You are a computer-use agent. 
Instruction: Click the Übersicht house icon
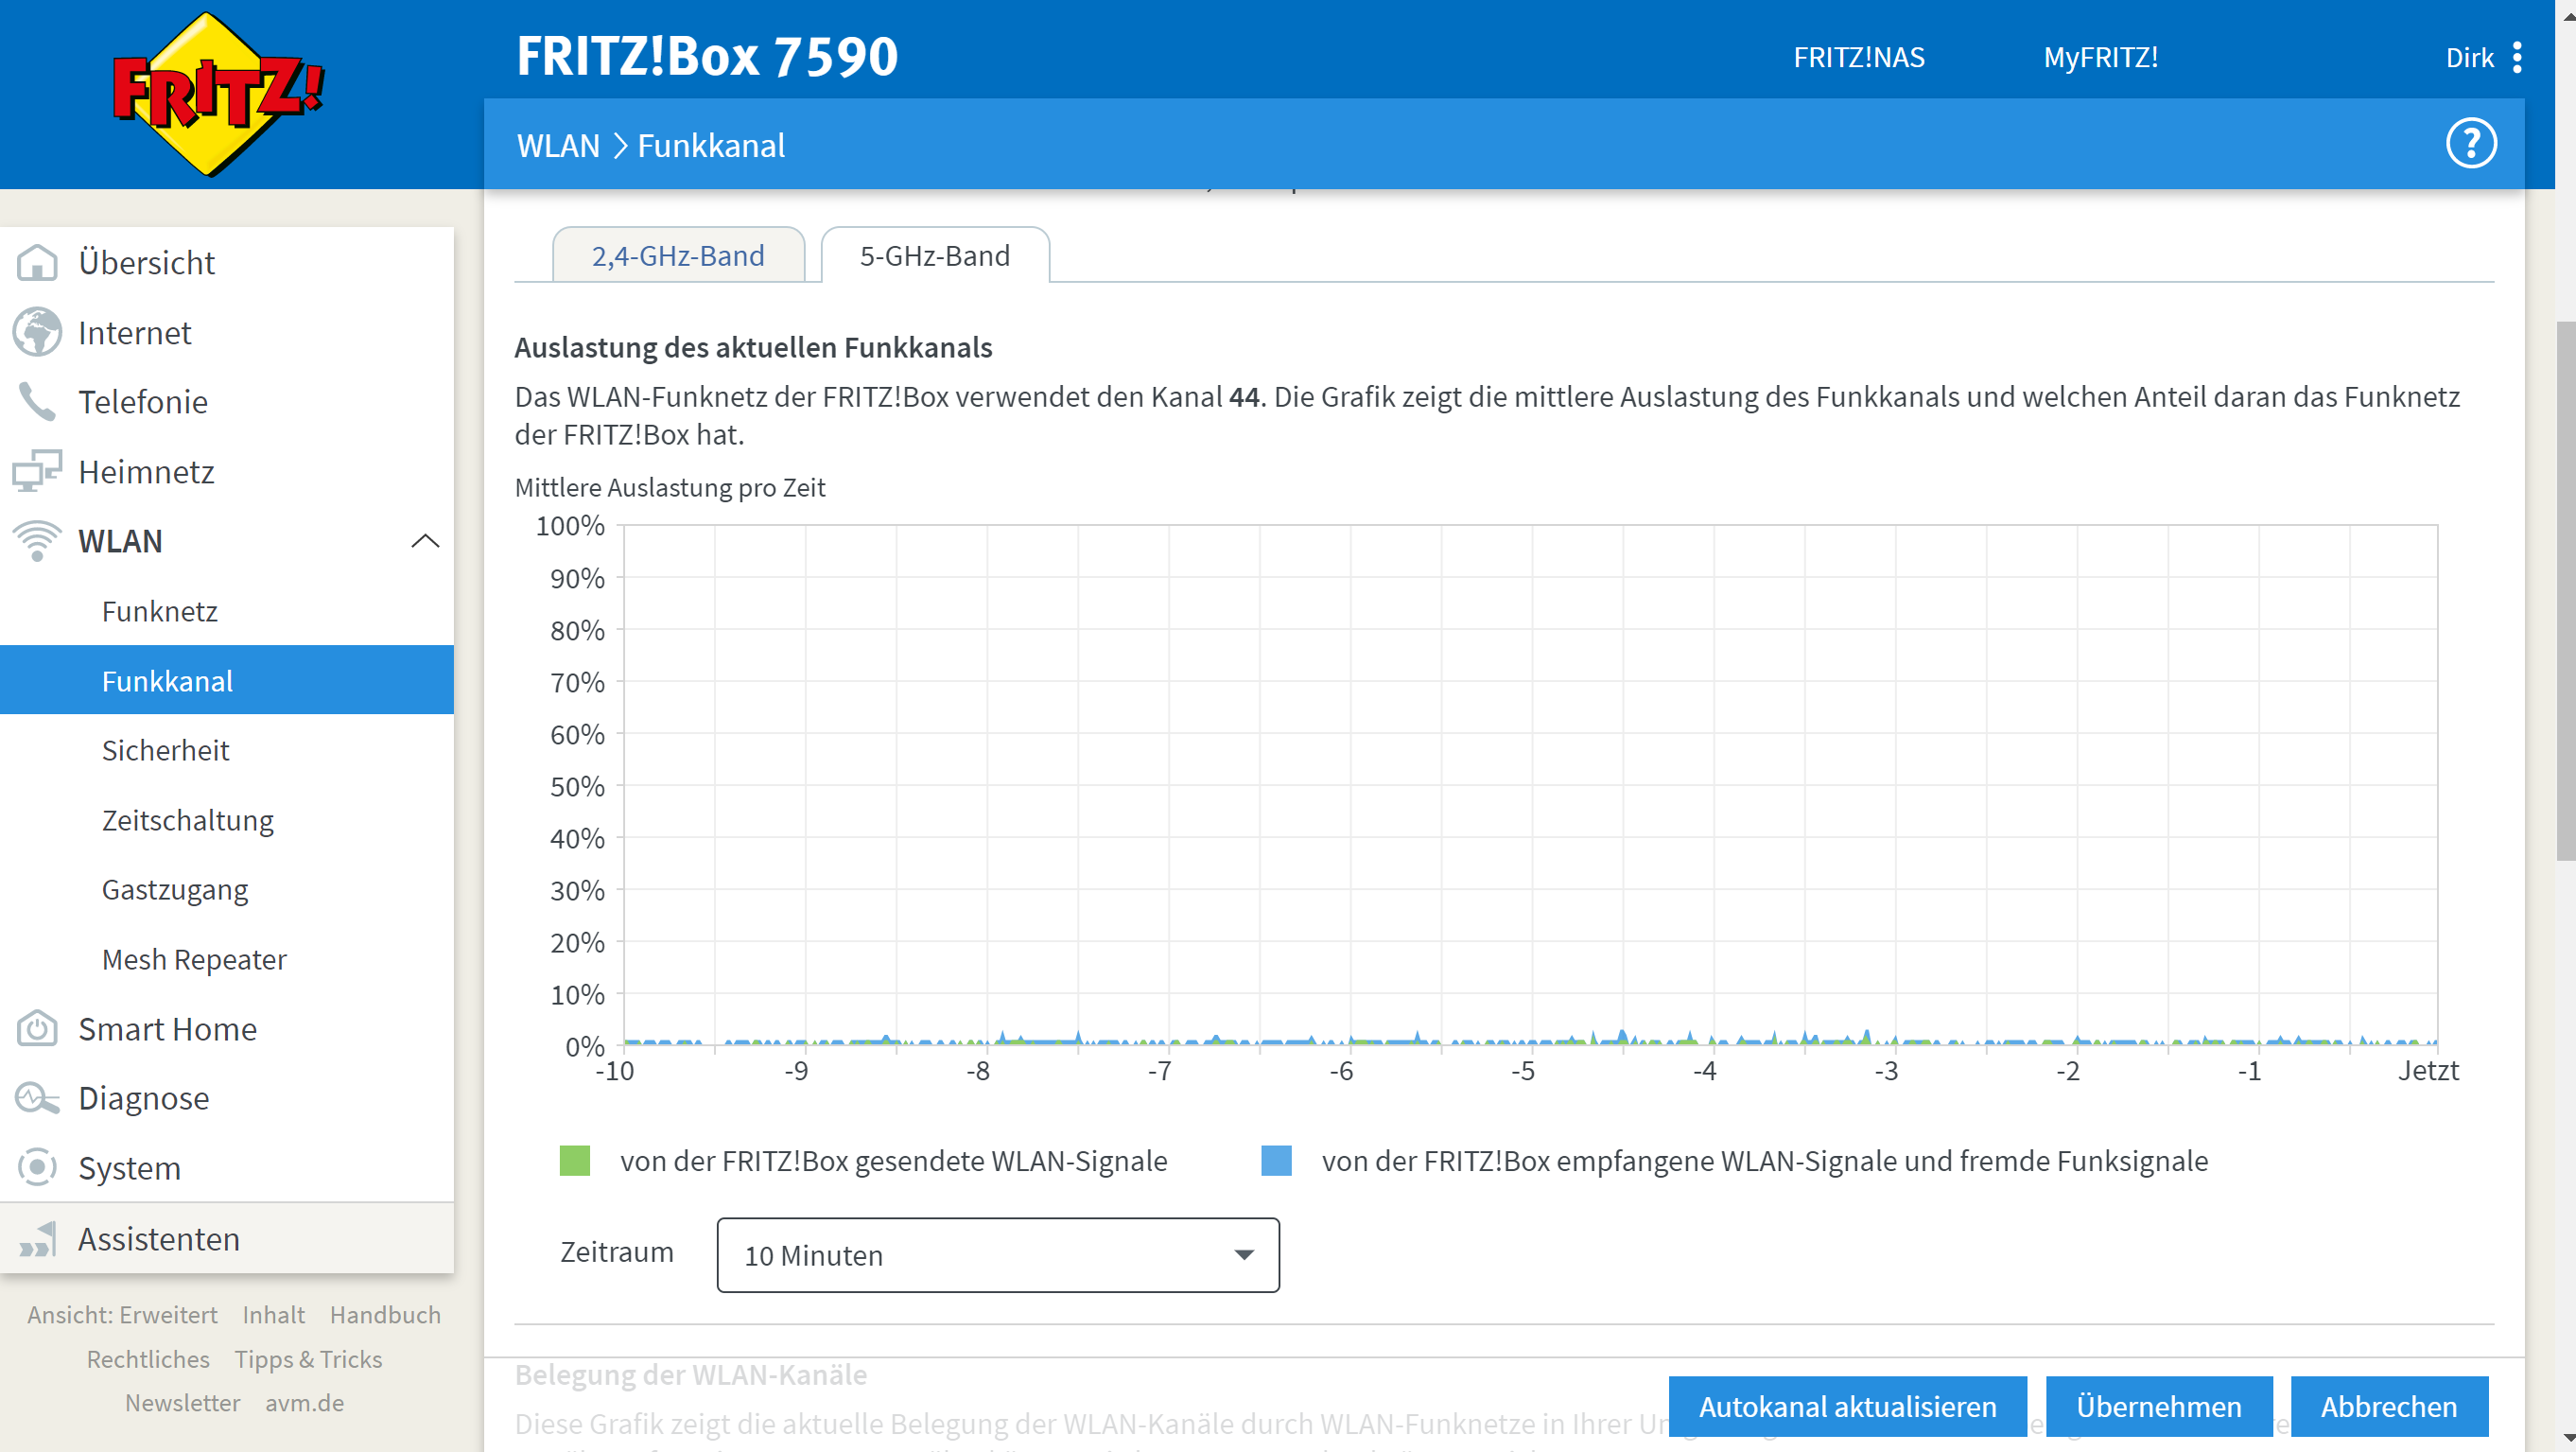[x=37, y=263]
